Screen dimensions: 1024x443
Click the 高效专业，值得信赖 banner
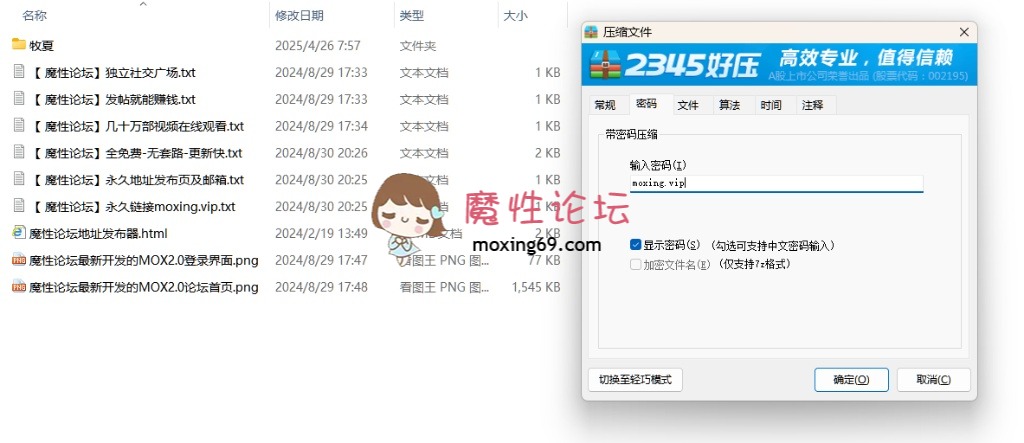click(866, 57)
